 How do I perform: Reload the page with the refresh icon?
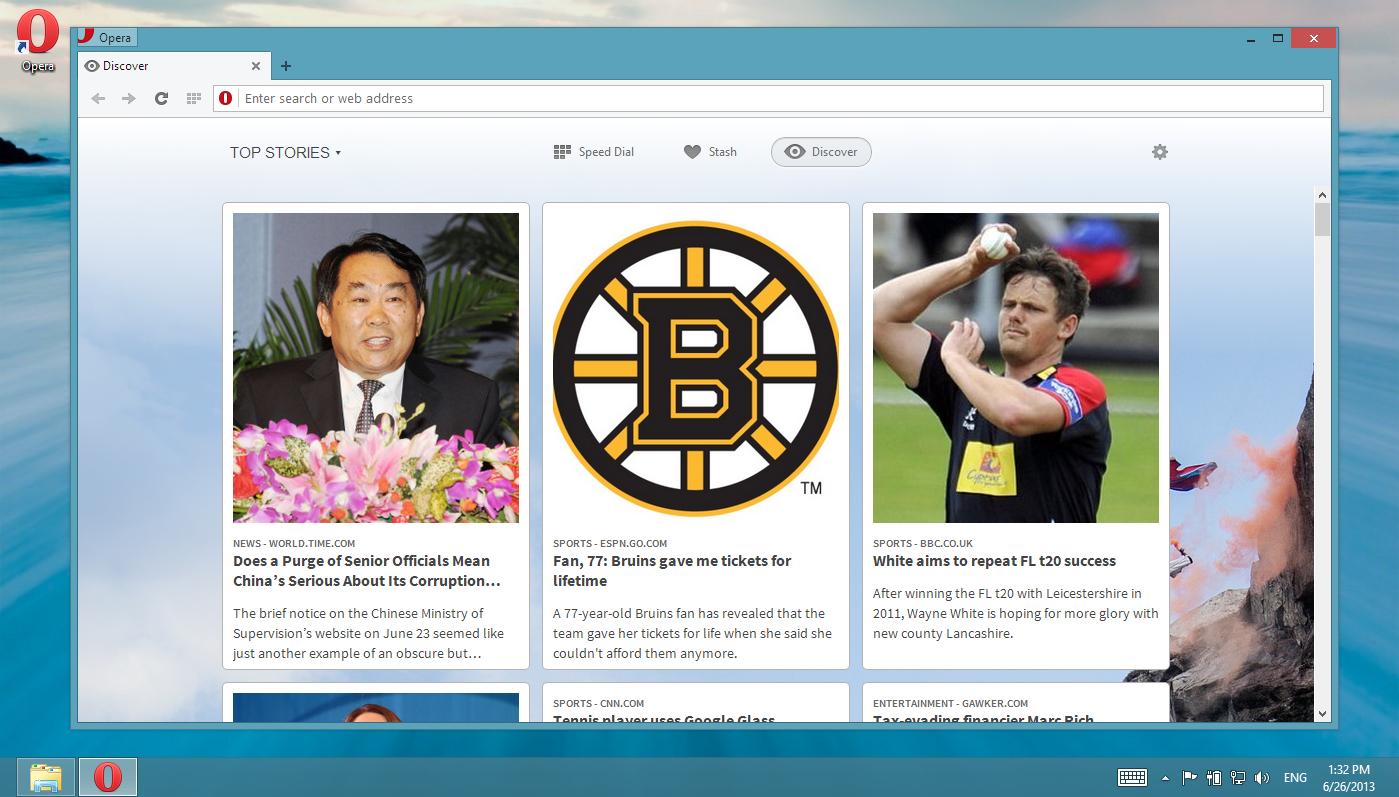(161, 98)
